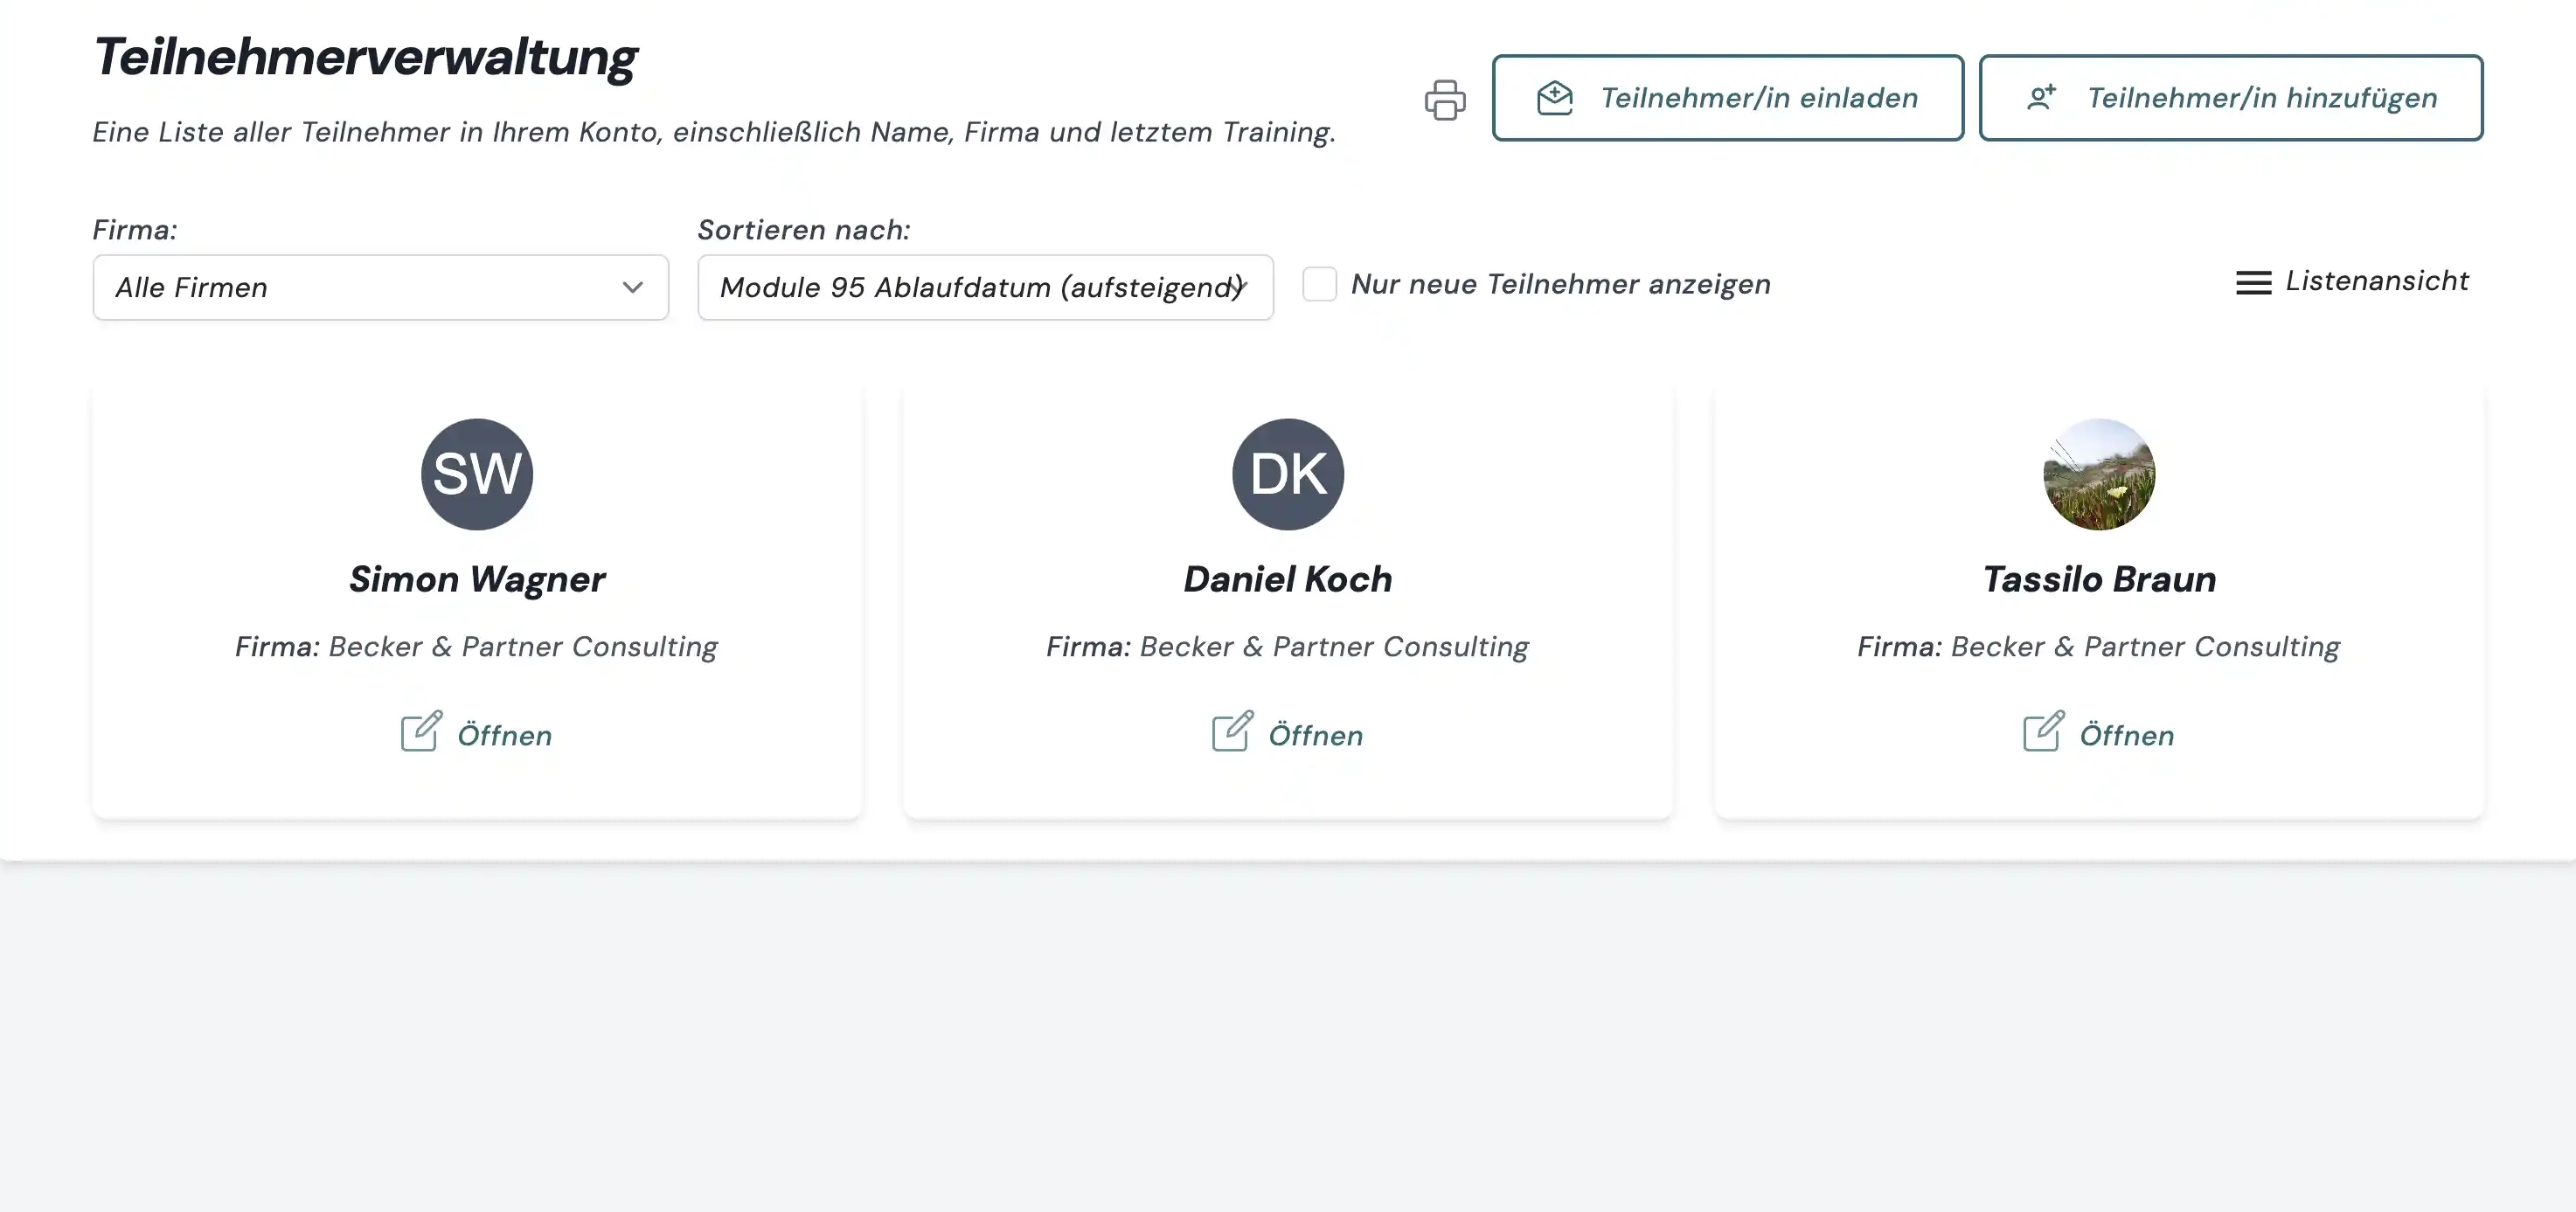Screen dimensions: 2576x1212
Task: Click the Teilnehmer/in hinzufügen button
Action: point(2231,98)
